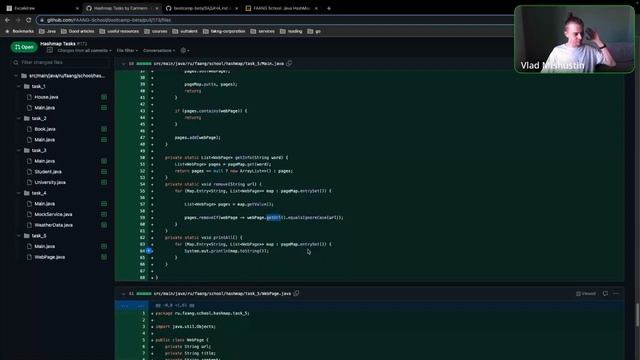This screenshot has height=360, width=640.
Task: Open WebPage.java in the file tree
Action: (49, 257)
